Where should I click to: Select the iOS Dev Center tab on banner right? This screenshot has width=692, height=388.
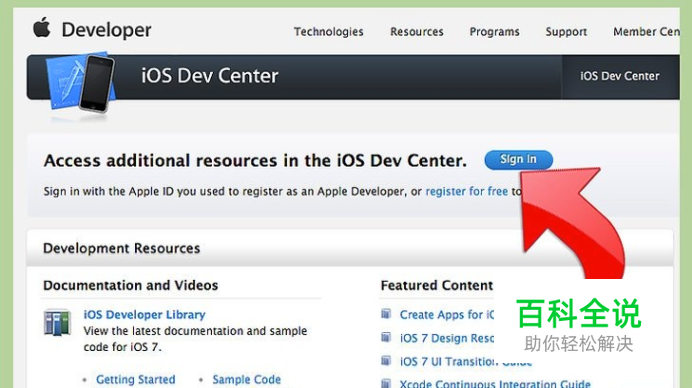click(x=620, y=76)
